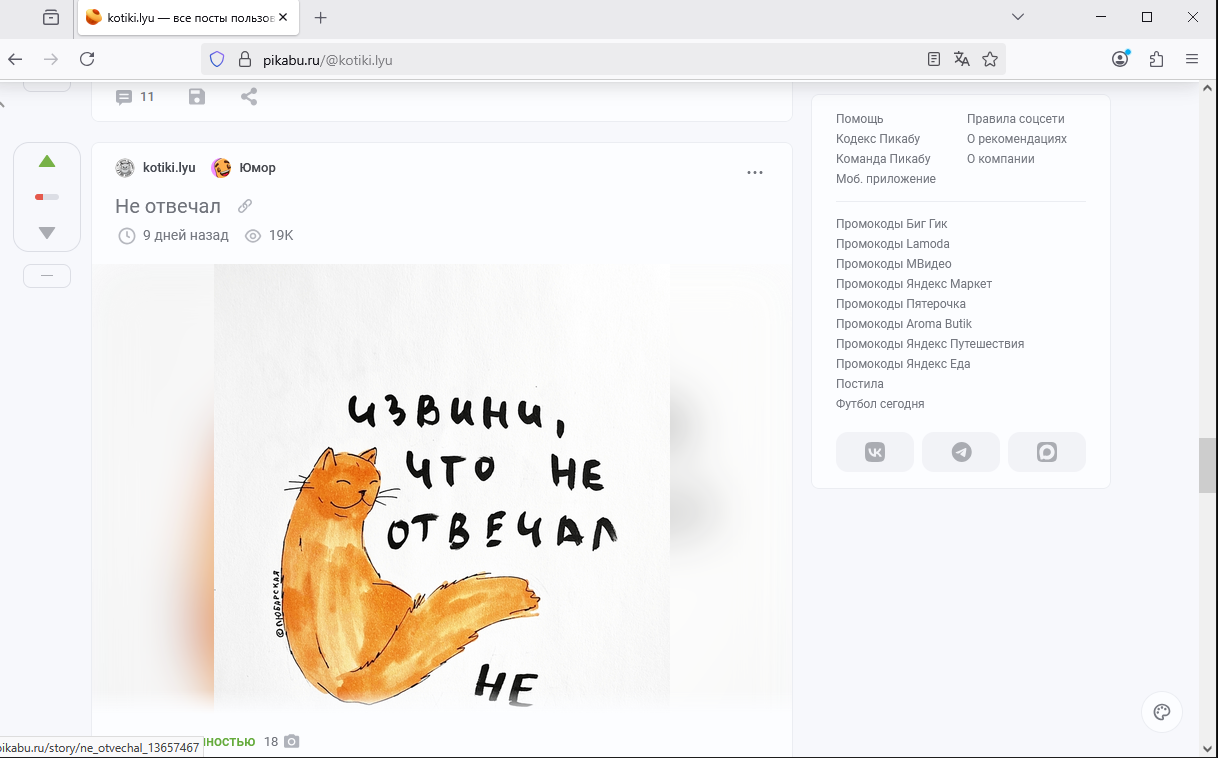Screen dimensions: 1218x758
Task: Translate this page
Action: 962,59
